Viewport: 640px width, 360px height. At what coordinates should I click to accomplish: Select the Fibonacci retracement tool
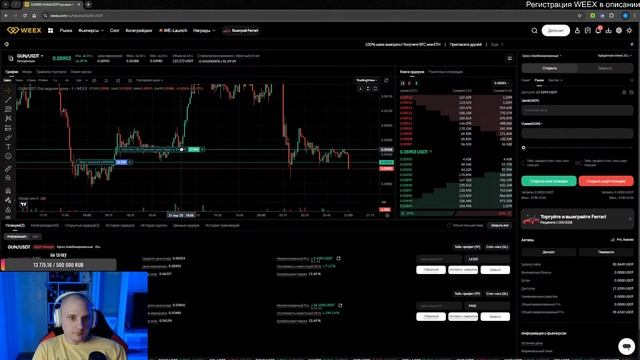8,109
